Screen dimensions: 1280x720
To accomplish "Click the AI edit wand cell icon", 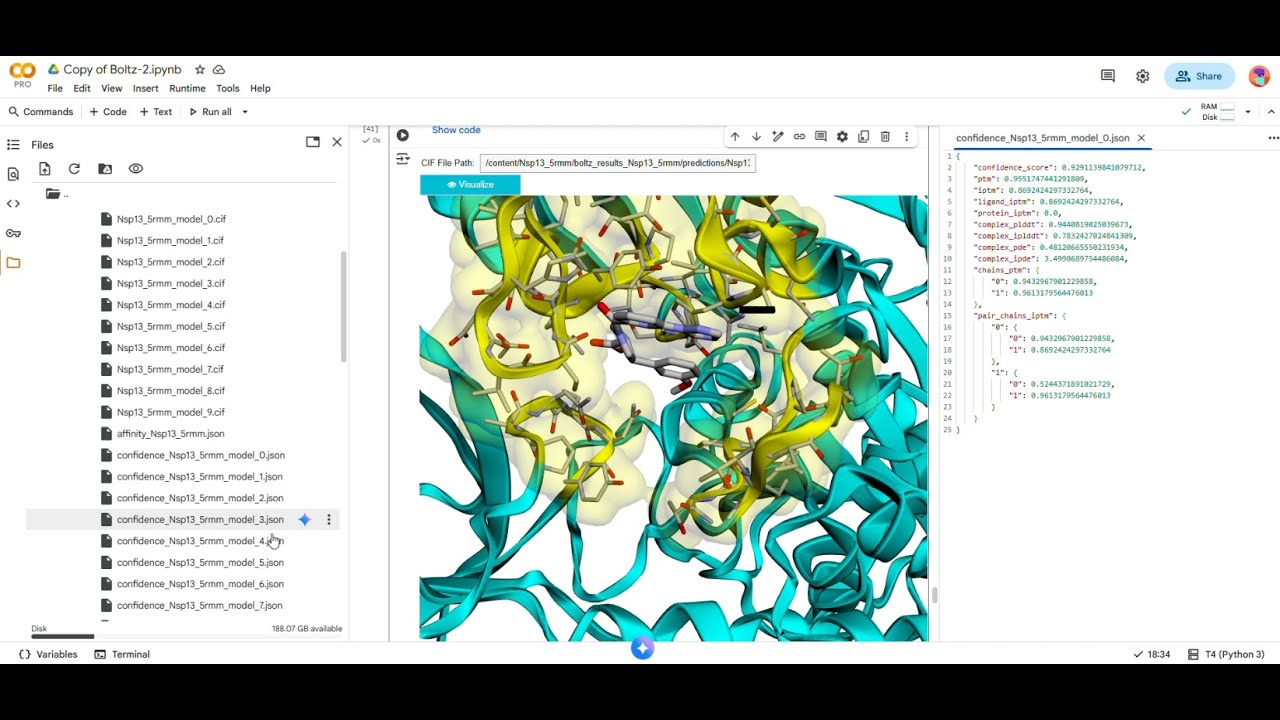I will click(x=778, y=137).
